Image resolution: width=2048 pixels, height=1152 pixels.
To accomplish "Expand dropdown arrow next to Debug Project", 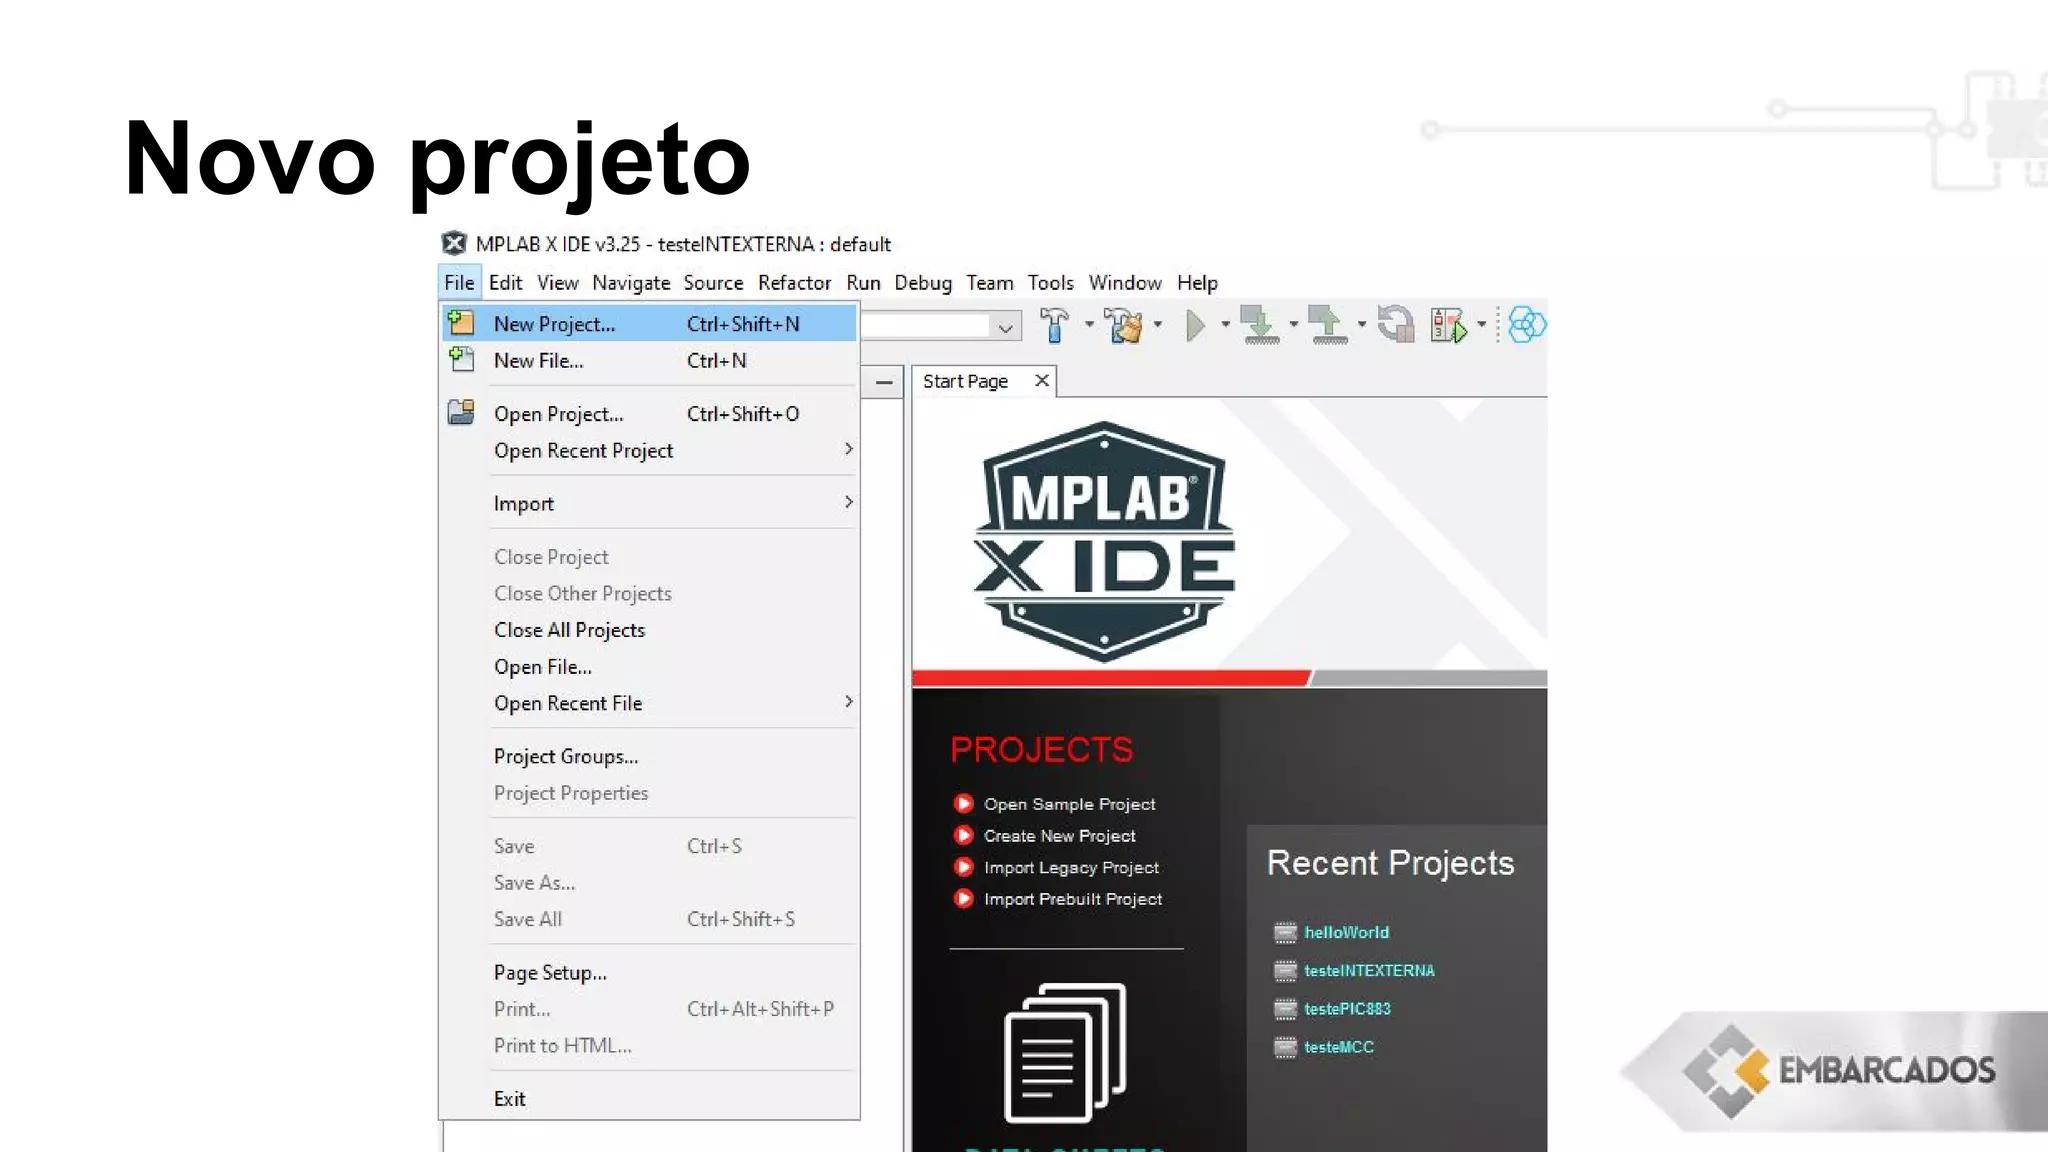I will click(x=1481, y=324).
